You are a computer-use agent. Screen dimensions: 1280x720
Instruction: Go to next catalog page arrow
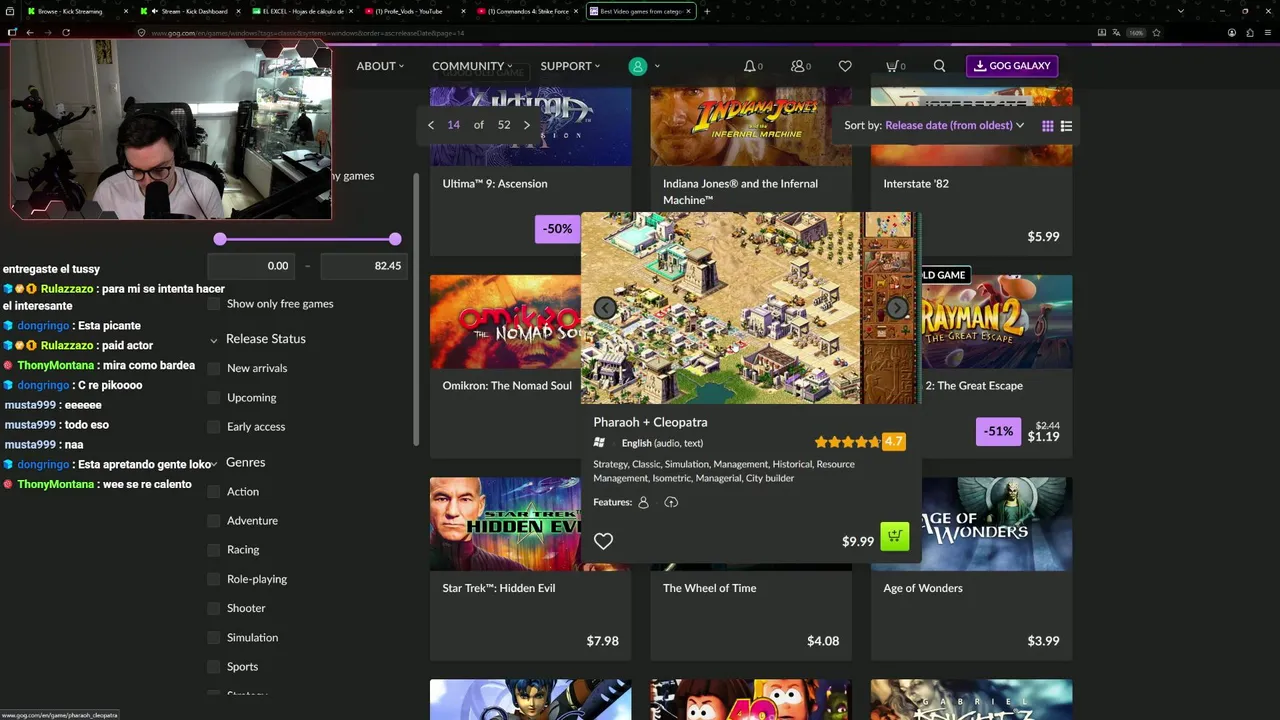527,125
